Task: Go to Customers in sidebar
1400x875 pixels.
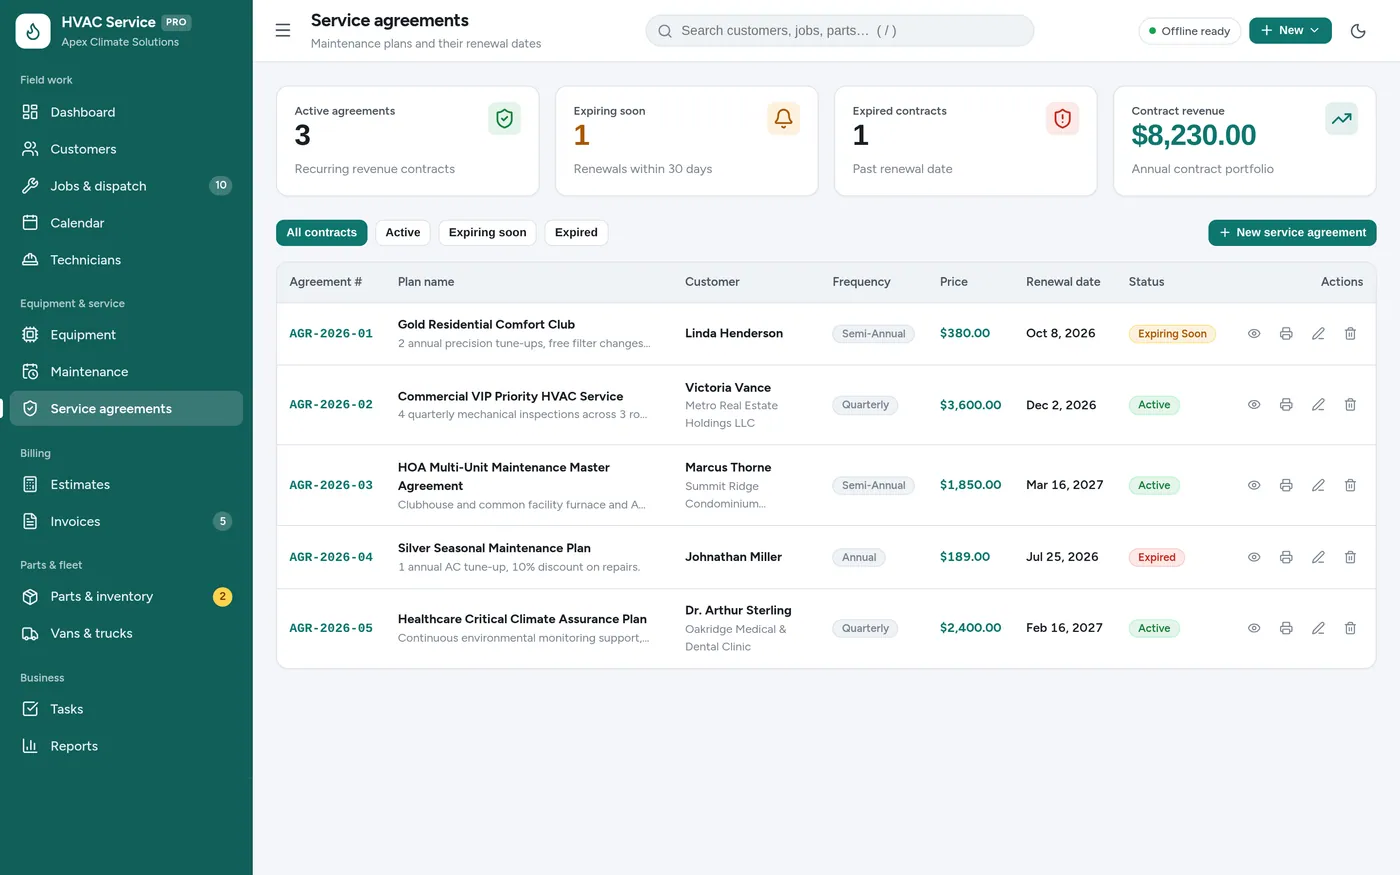Action: (126, 149)
